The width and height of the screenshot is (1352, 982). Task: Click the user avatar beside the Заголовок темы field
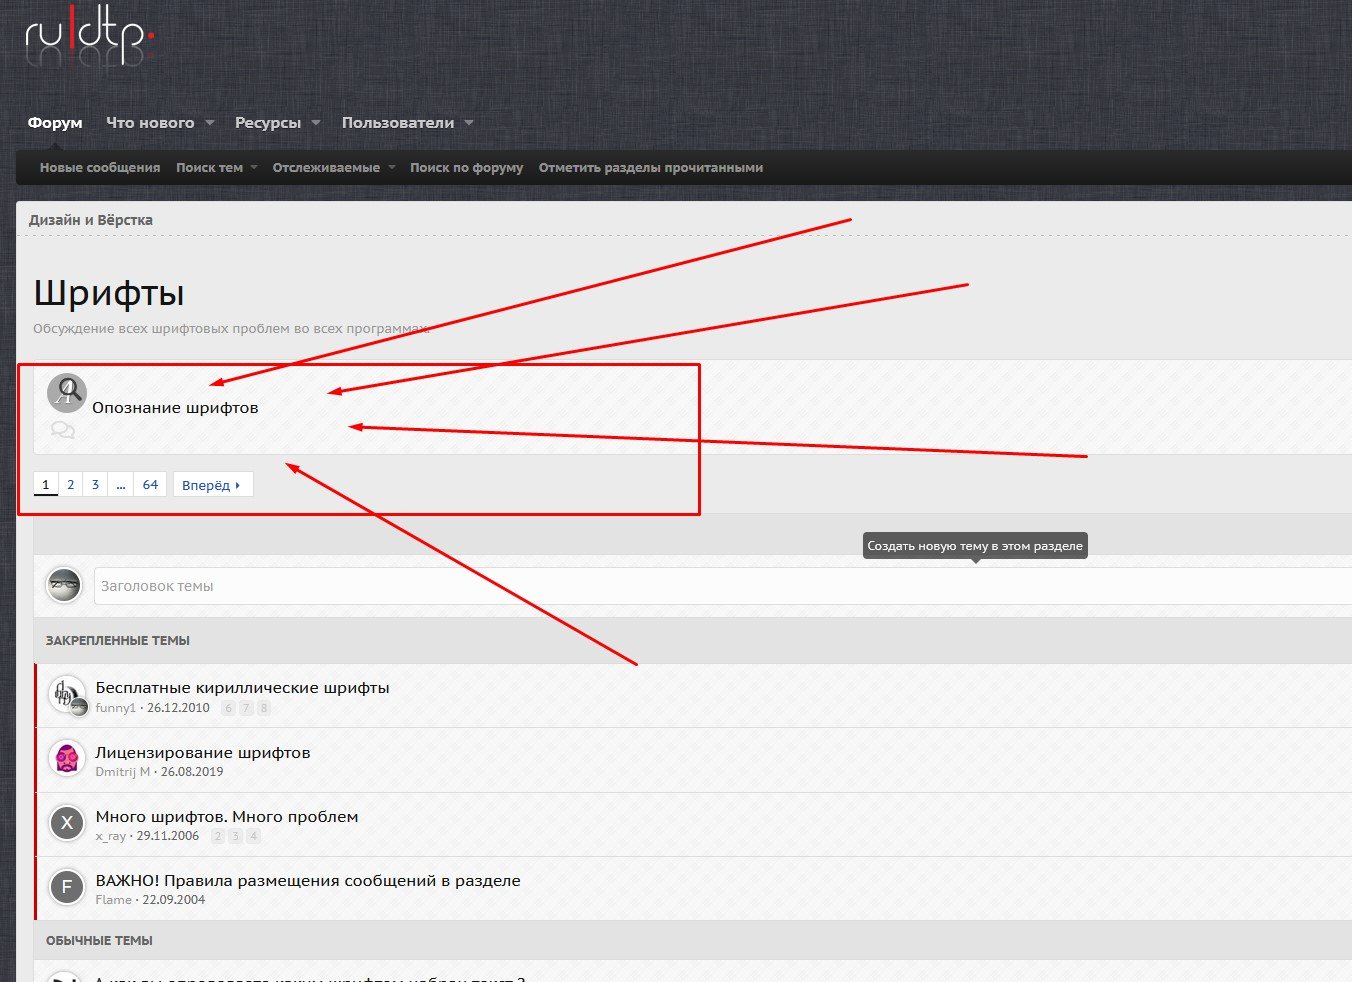pyautogui.click(x=65, y=585)
